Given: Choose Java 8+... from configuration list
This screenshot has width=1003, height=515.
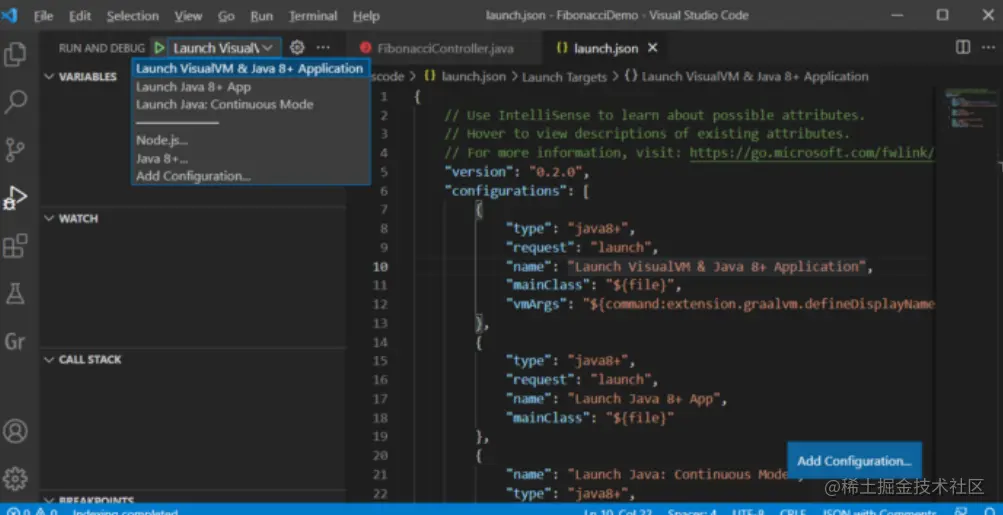Looking at the screenshot, I should (250, 159).
